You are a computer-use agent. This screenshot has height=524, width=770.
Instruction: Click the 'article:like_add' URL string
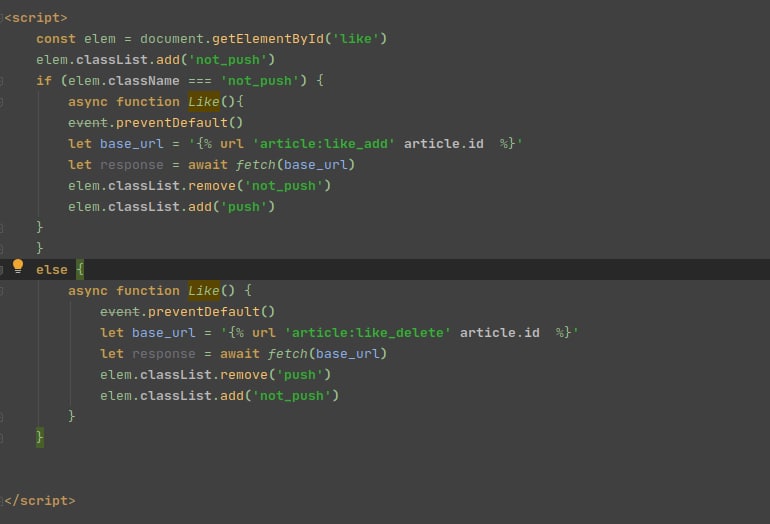tap(324, 144)
